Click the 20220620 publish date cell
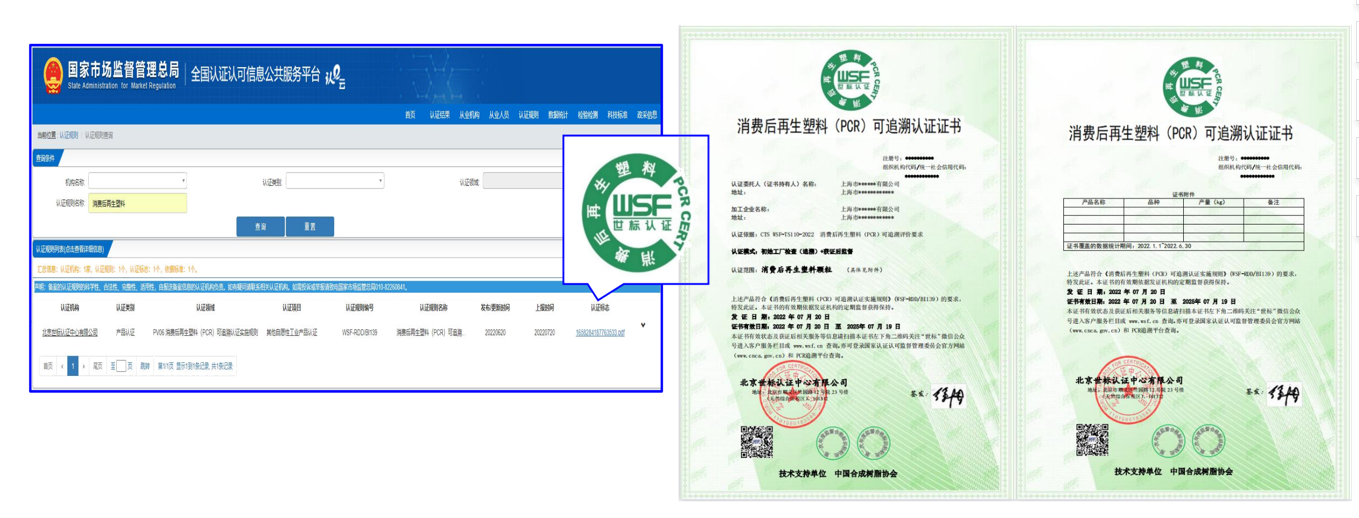 pos(494,333)
